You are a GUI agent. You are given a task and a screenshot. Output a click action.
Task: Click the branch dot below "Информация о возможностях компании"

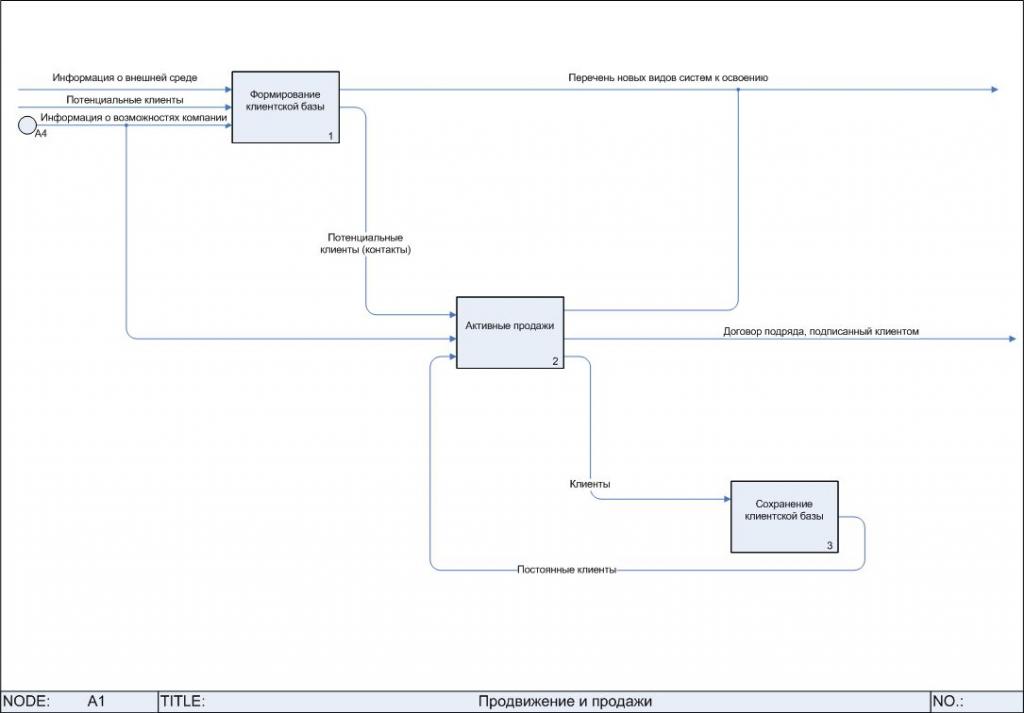126,126
